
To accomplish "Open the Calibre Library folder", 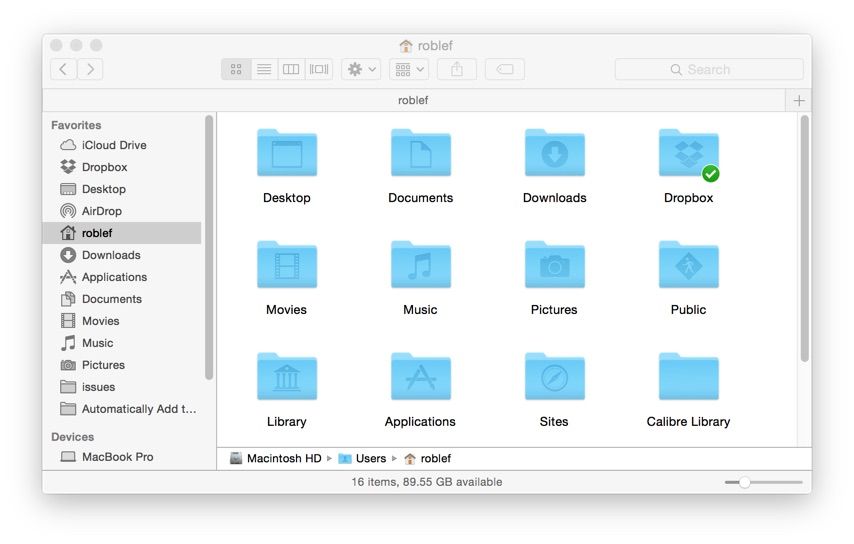I will tap(688, 378).
